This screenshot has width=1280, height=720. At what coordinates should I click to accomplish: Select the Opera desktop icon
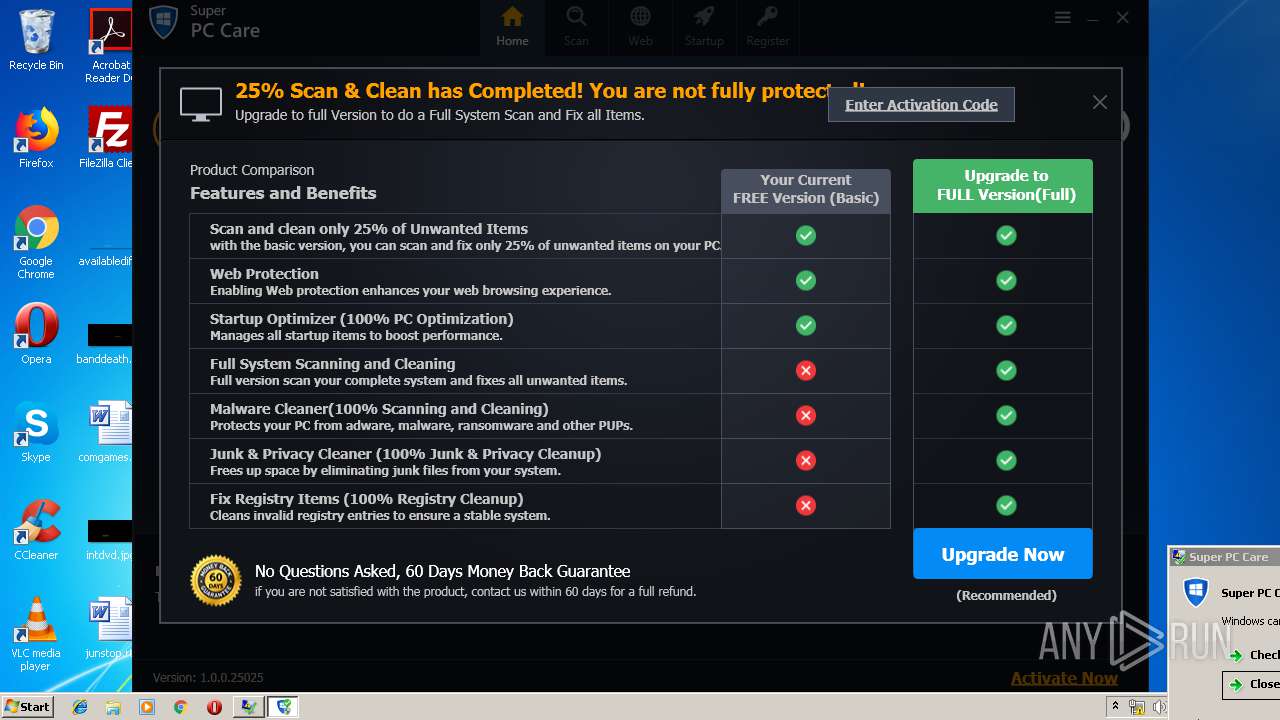36,334
